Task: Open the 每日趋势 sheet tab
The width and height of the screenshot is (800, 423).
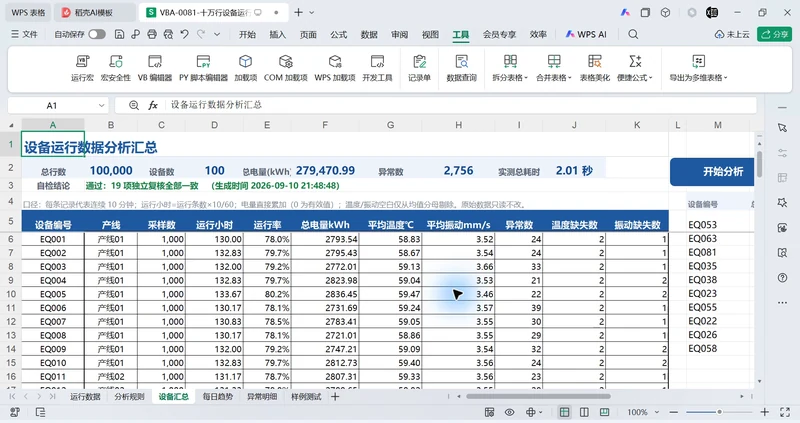Action: tap(218, 396)
